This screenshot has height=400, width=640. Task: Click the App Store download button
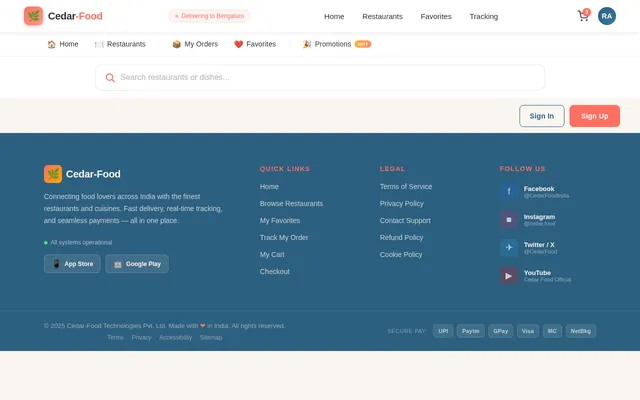tap(72, 264)
